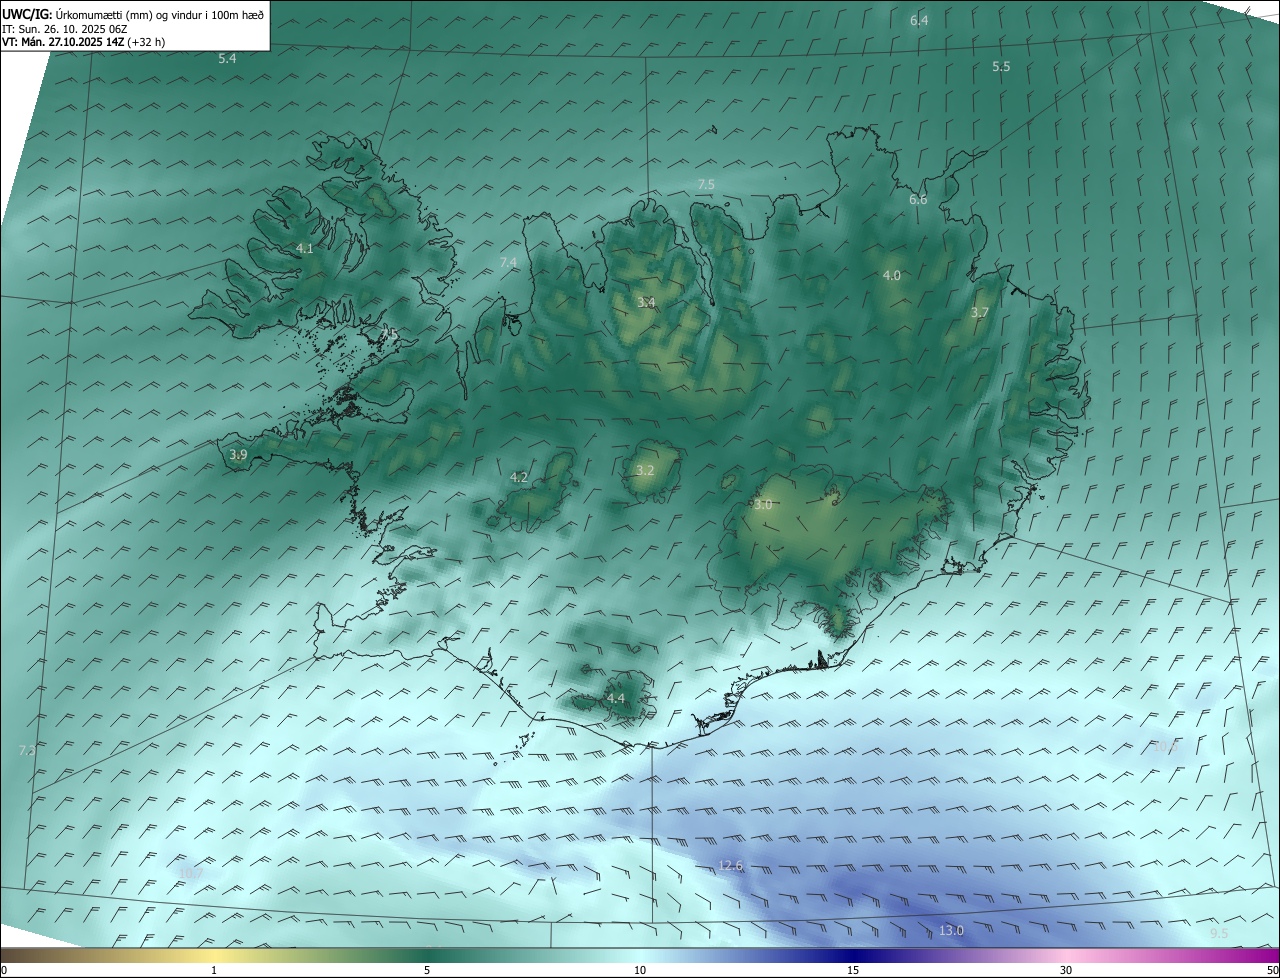Click the 3.2 label on Hofsjökull
The width and height of the screenshot is (1280, 978).
645,470
